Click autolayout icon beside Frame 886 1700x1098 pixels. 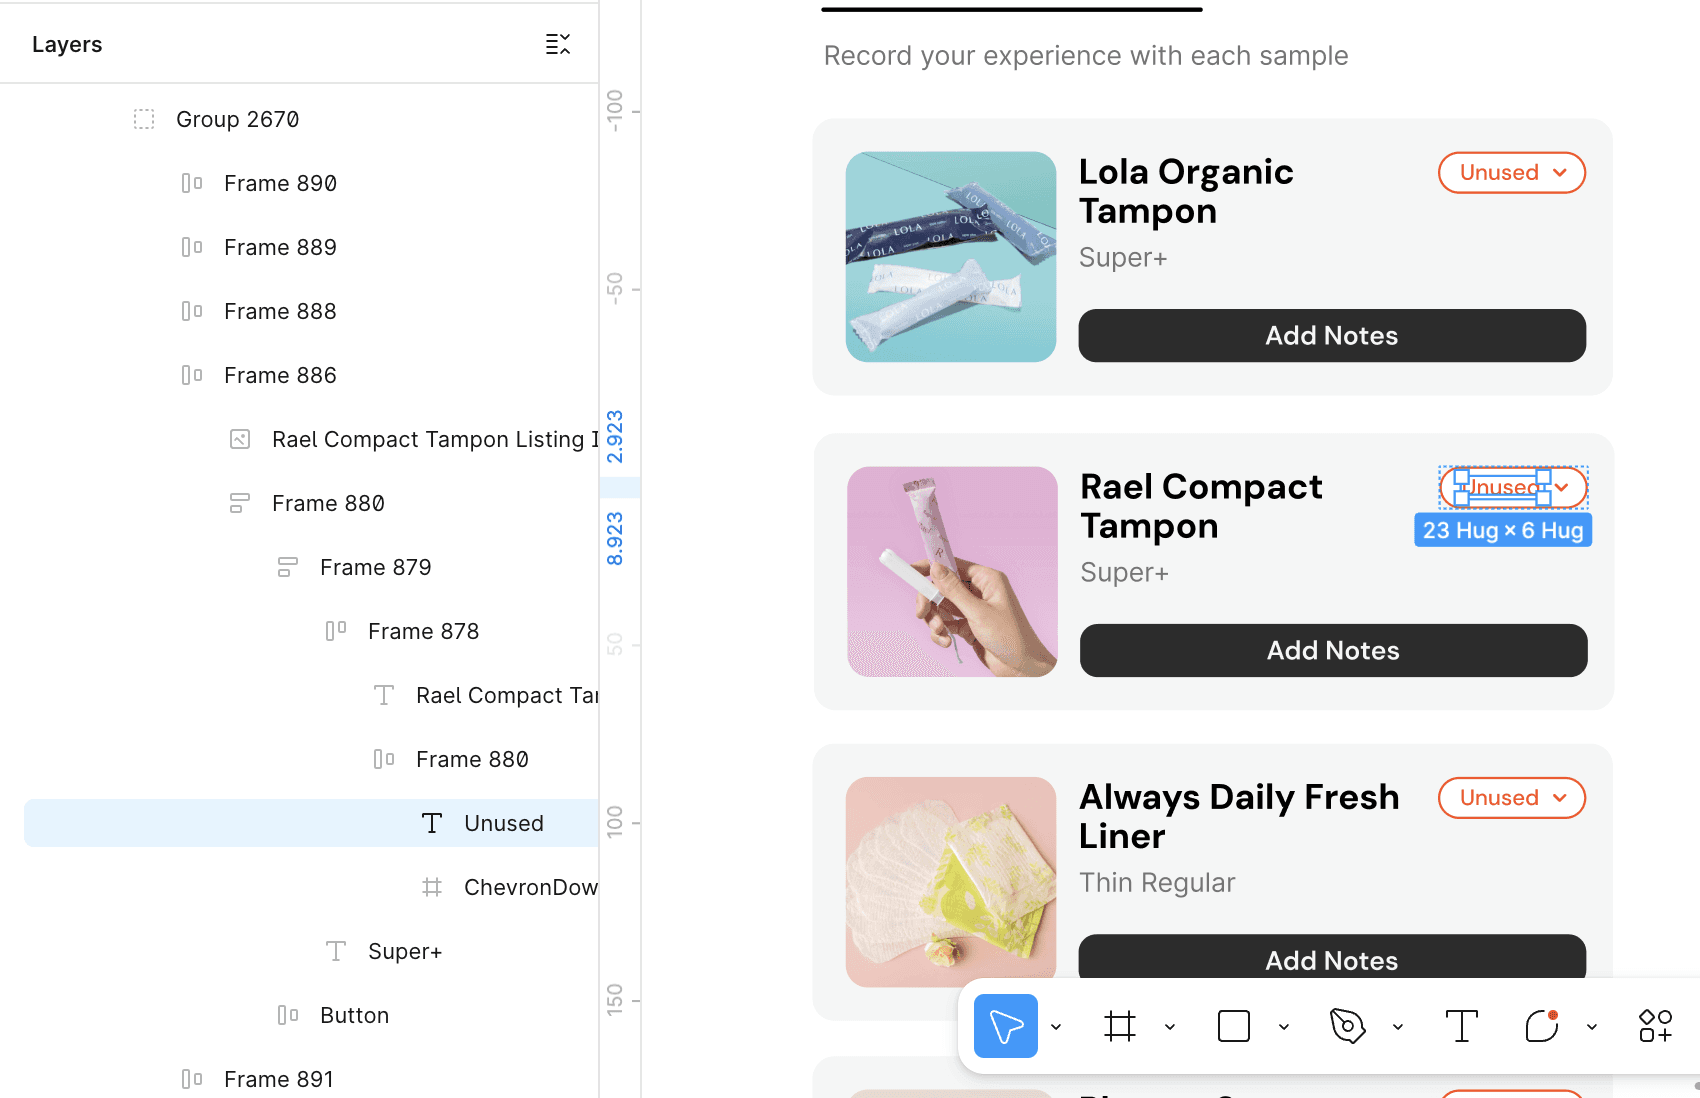tap(192, 375)
